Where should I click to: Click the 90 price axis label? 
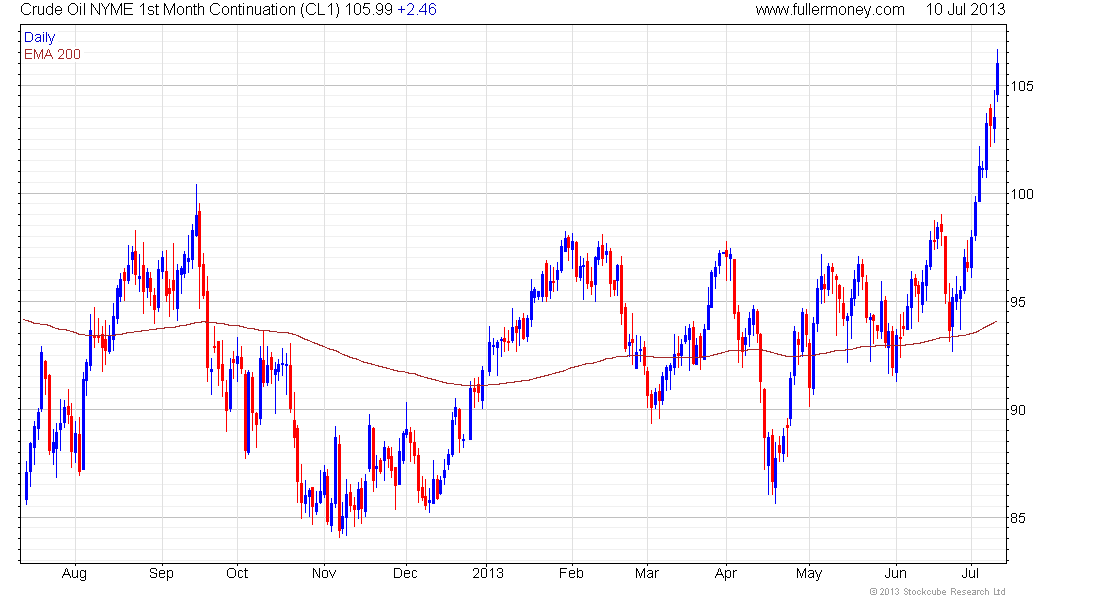click(1018, 411)
